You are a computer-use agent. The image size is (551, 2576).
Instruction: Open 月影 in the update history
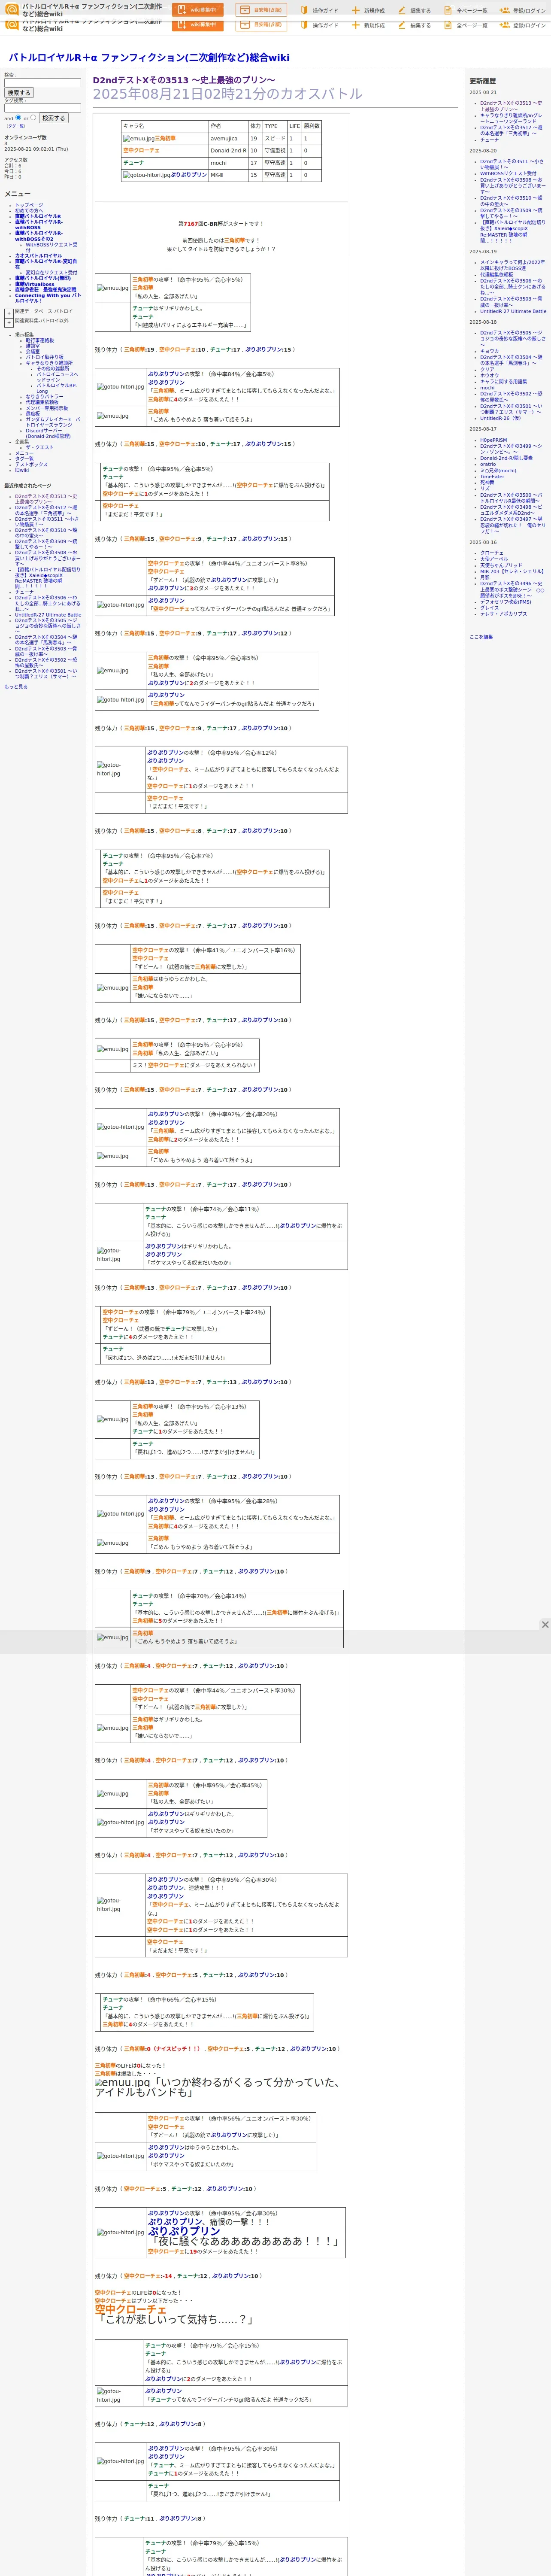485,578
